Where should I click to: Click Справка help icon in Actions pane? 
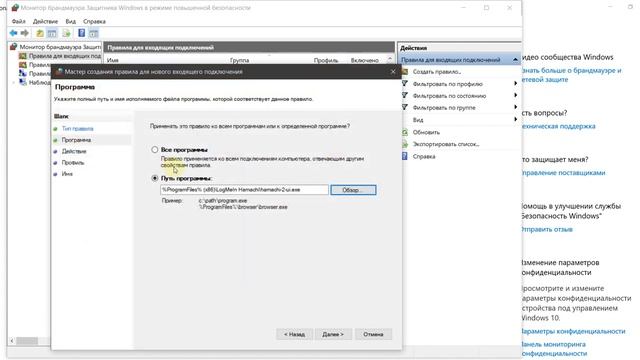pos(405,156)
